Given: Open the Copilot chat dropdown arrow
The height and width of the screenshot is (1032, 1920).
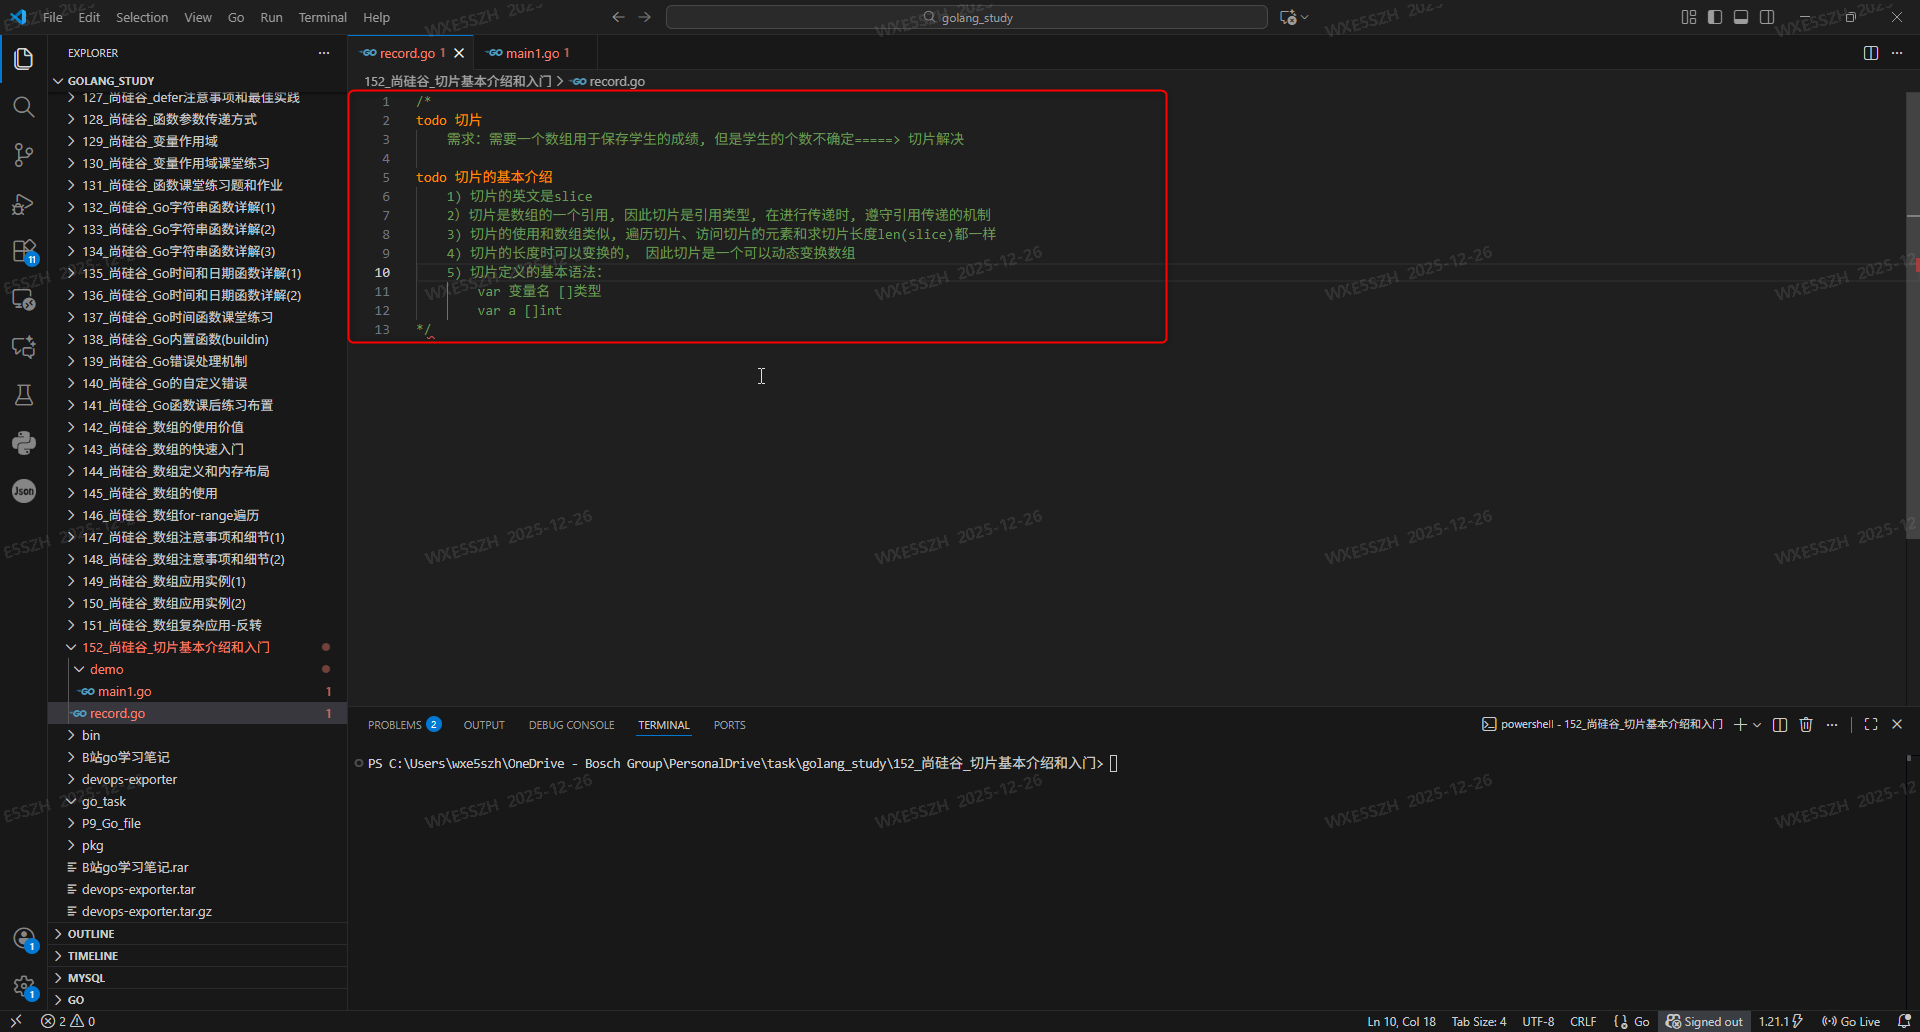Looking at the screenshot, I should [x=1304, y=17].
